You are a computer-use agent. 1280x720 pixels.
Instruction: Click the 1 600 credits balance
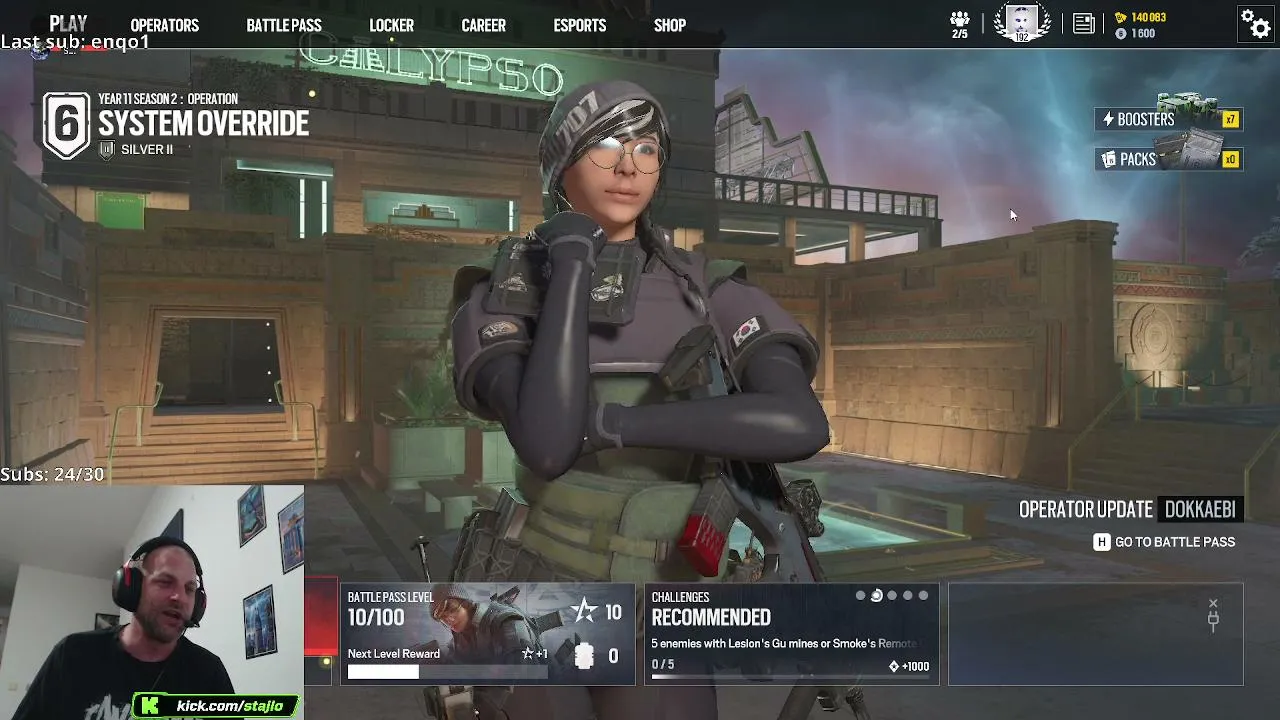[x=1144, y=34]
